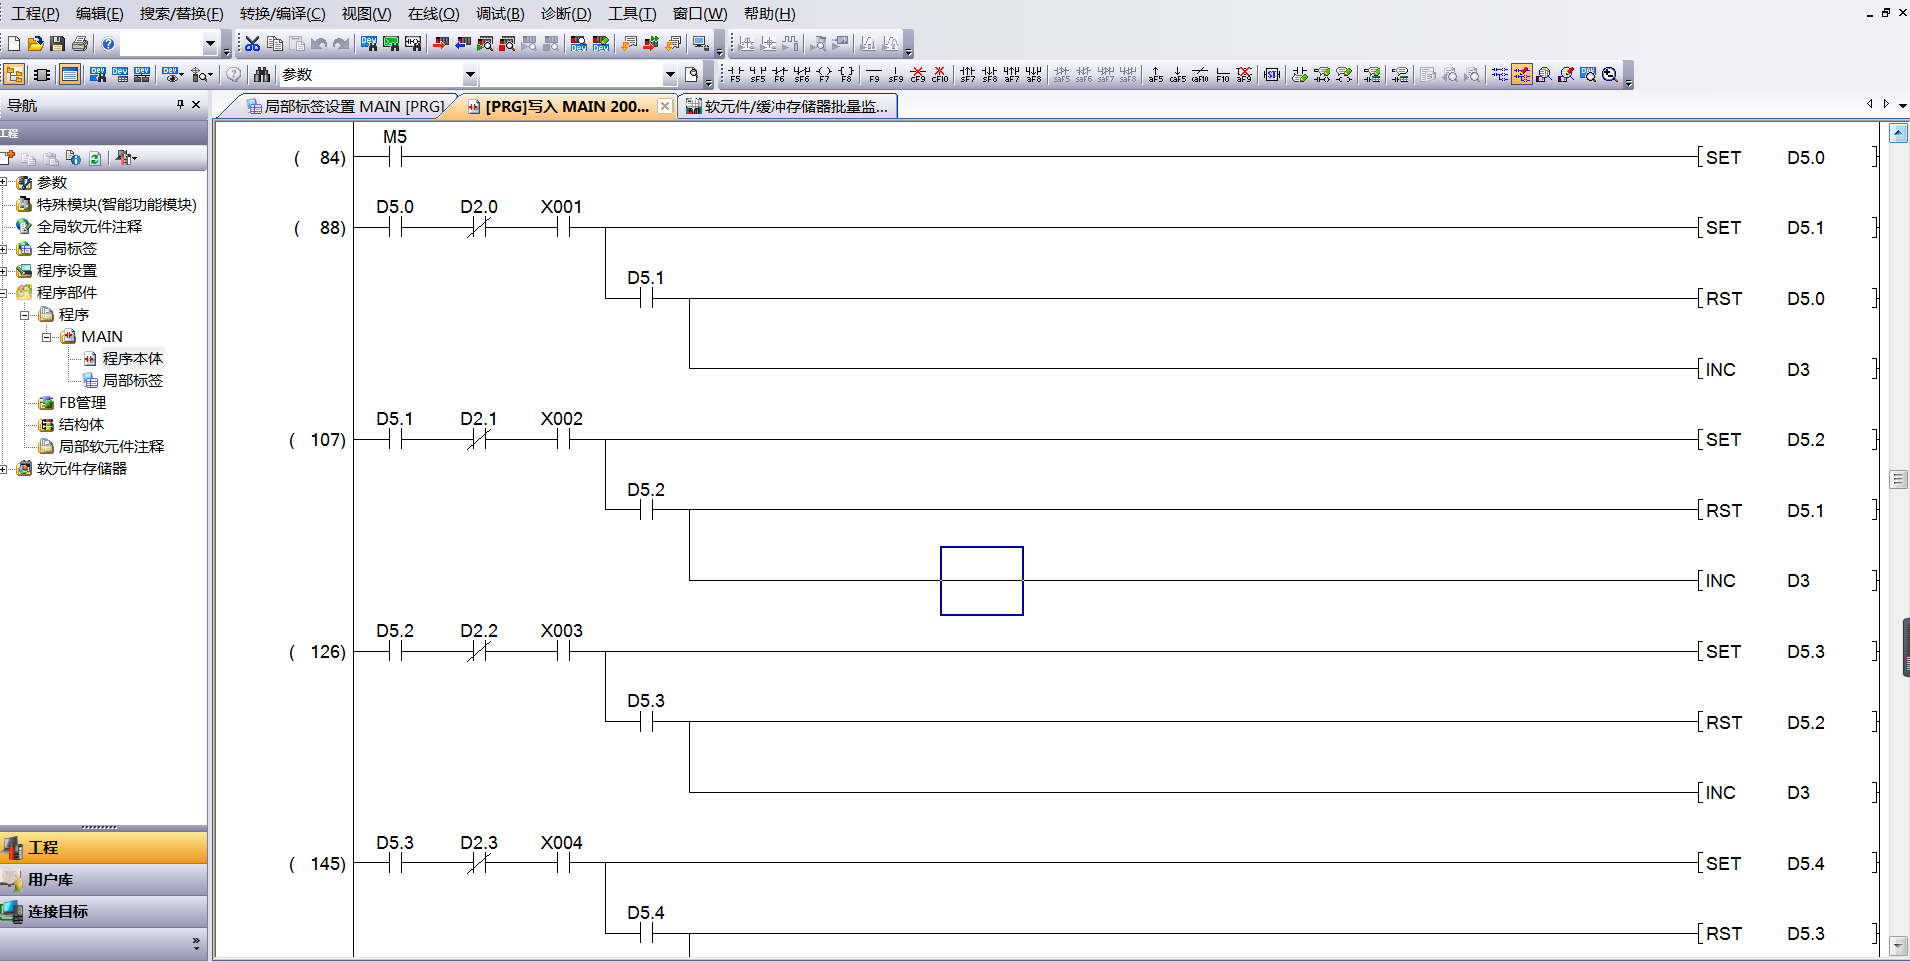The image size is (1910, 962).
Task: Click the 用户库 panel button
Action: point(50,880)
